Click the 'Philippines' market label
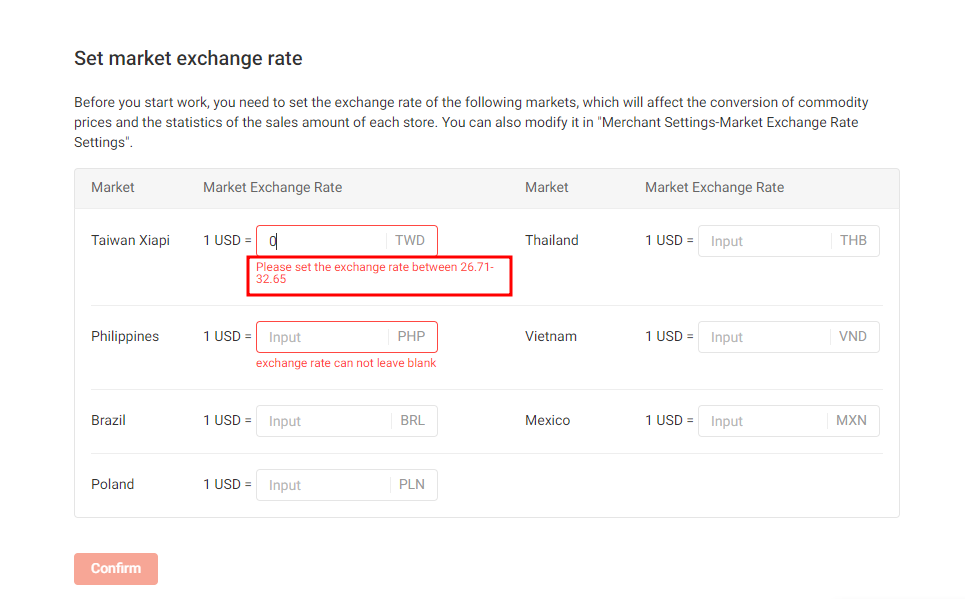 point(125,337)
